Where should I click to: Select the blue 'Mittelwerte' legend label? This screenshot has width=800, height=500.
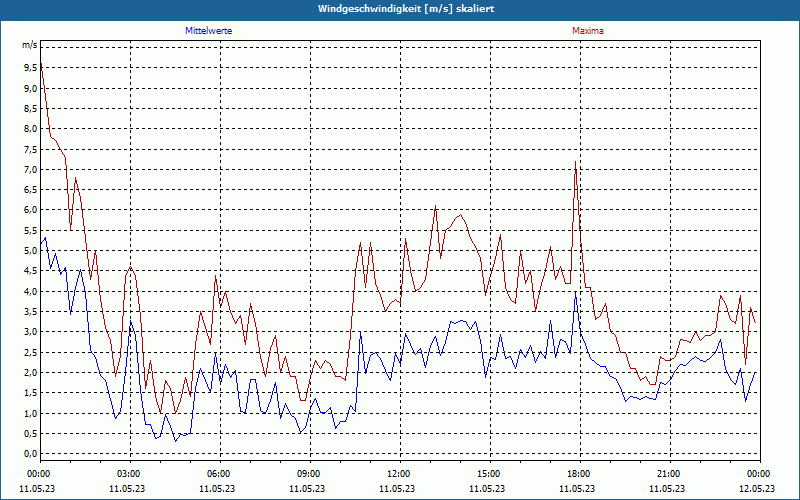[209, 31]
